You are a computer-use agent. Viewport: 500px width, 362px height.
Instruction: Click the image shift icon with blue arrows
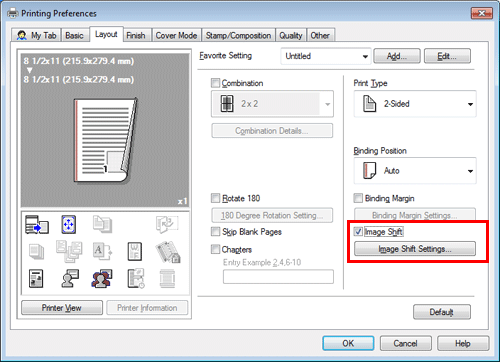point(69,224)
